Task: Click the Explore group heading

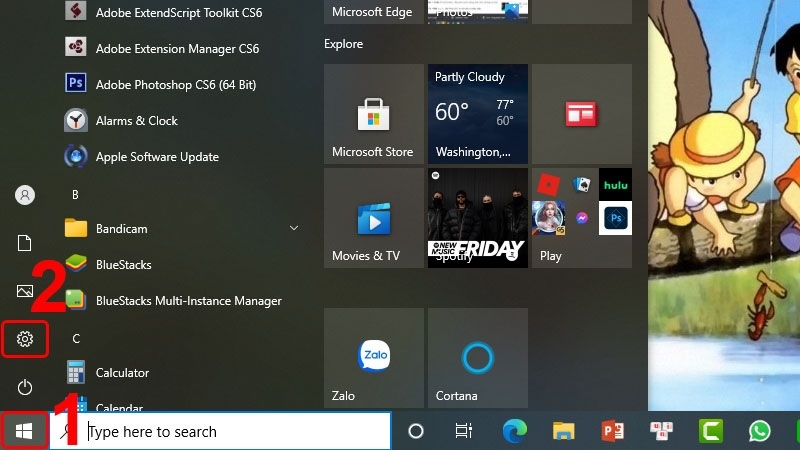Action: point(343,44)
